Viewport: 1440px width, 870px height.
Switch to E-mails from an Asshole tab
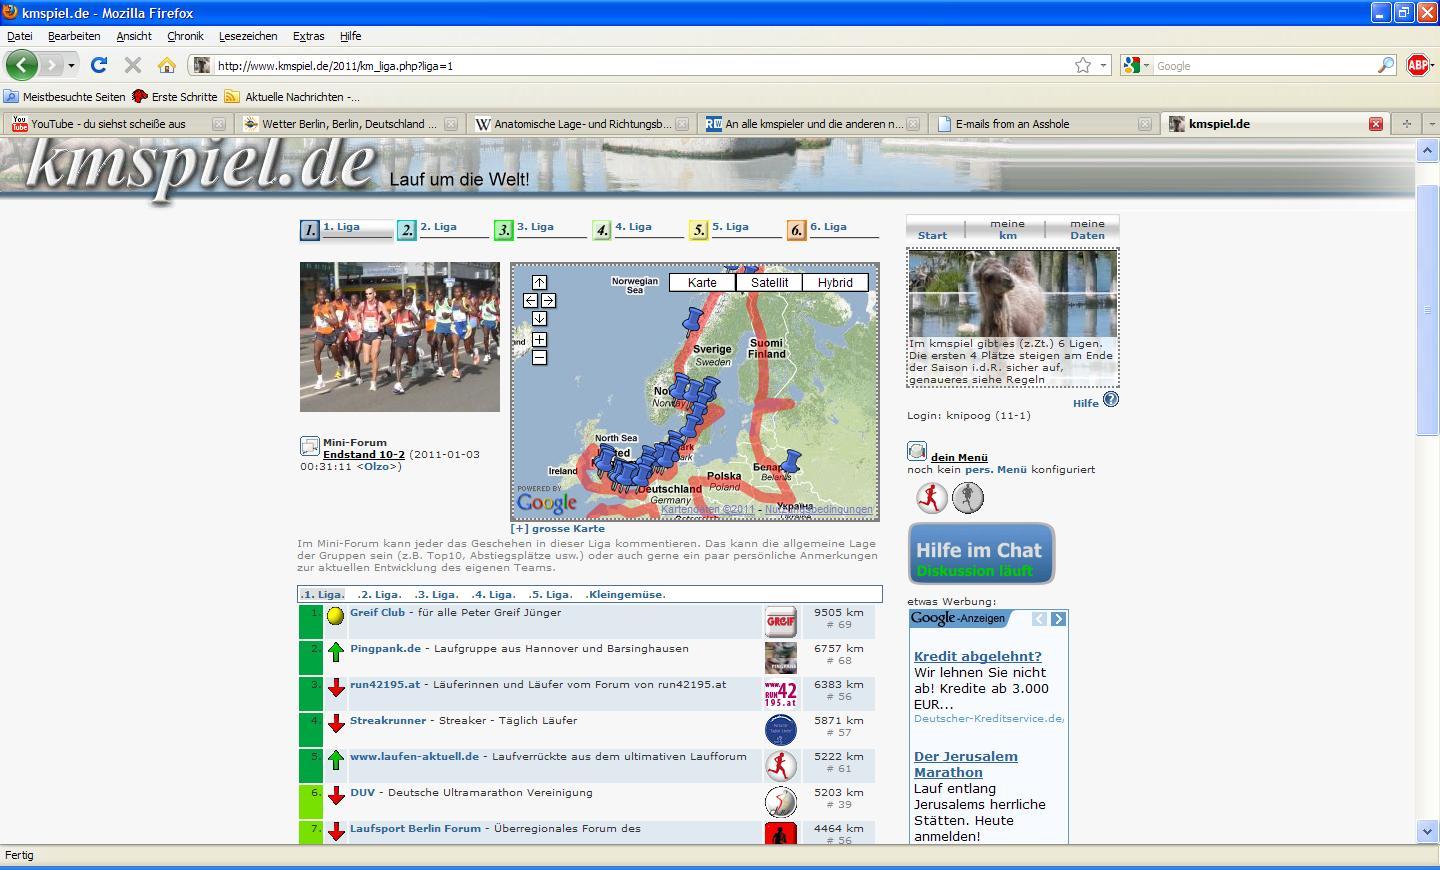click(x=1044, y=124)
